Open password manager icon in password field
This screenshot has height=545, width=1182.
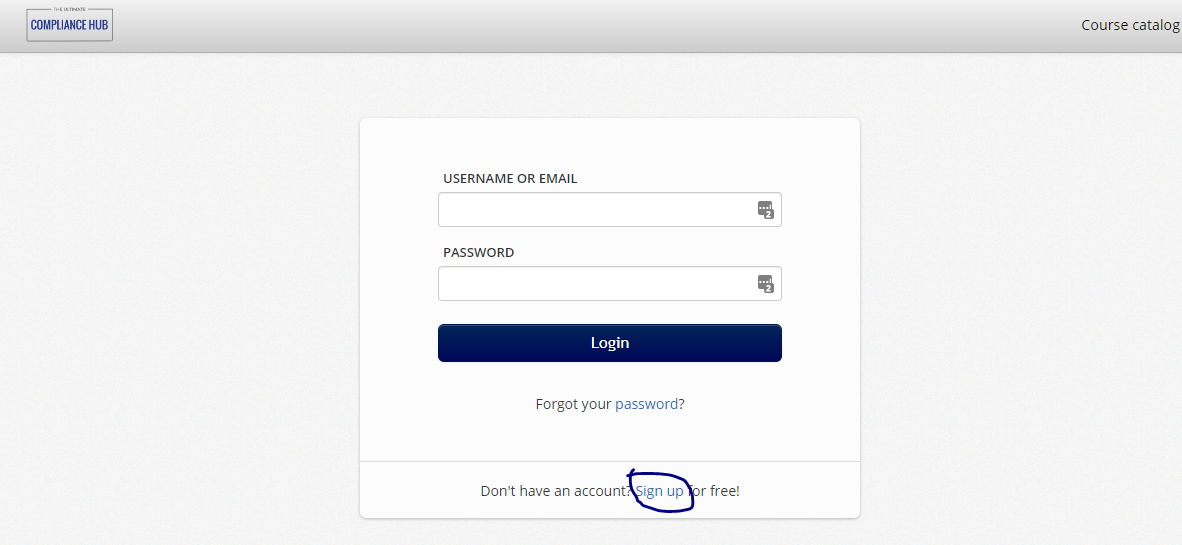(765, 283)
